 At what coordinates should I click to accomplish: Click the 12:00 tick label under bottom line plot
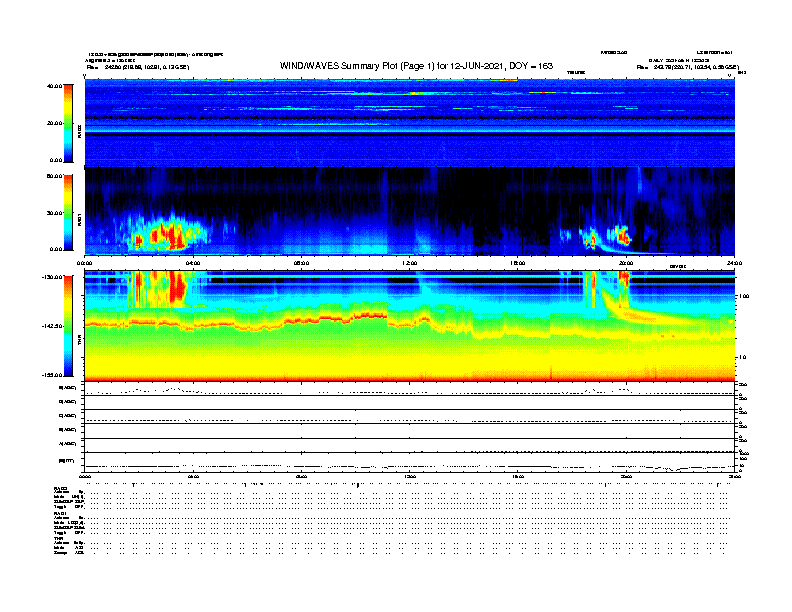(x=409, y=476)
